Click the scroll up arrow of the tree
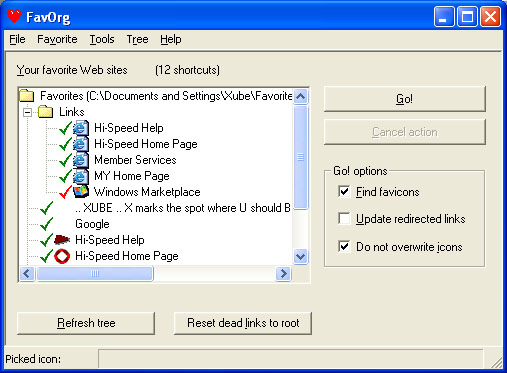Viewport: 507px width, 373px height. click(x=301, y=97)
